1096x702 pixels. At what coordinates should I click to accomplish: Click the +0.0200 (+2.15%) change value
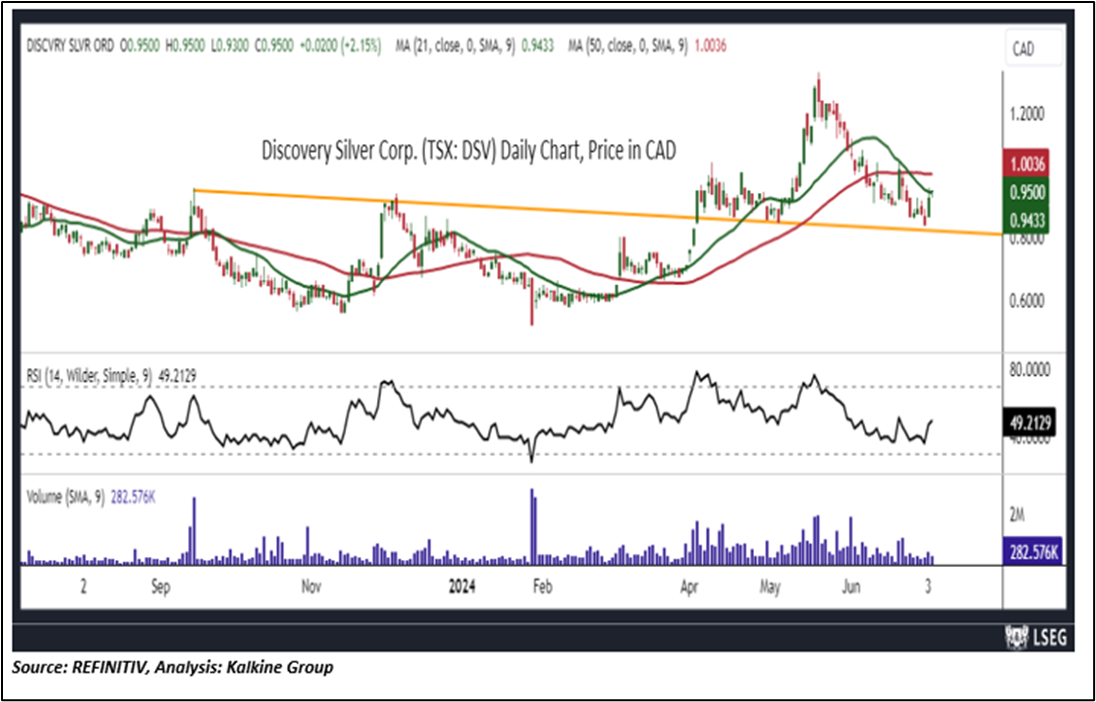click(341, 47)
